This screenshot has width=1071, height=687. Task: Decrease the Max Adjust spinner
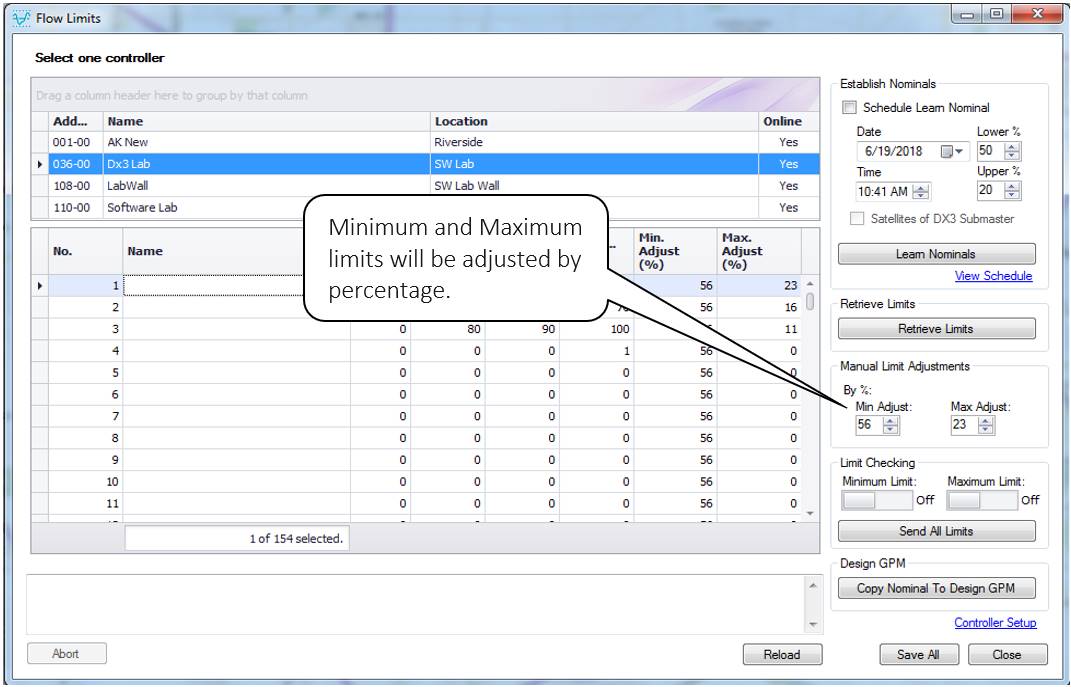pos(986,430)
